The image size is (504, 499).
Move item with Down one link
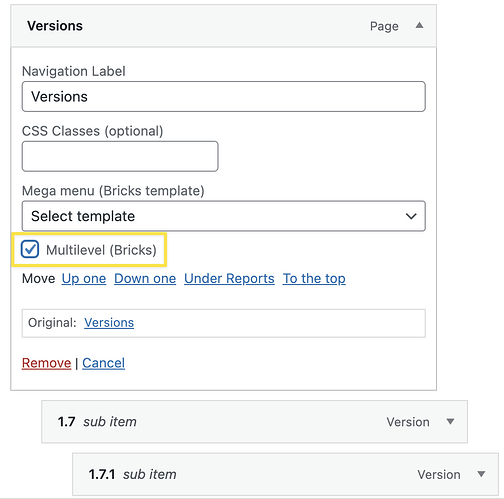click(145, 278)
